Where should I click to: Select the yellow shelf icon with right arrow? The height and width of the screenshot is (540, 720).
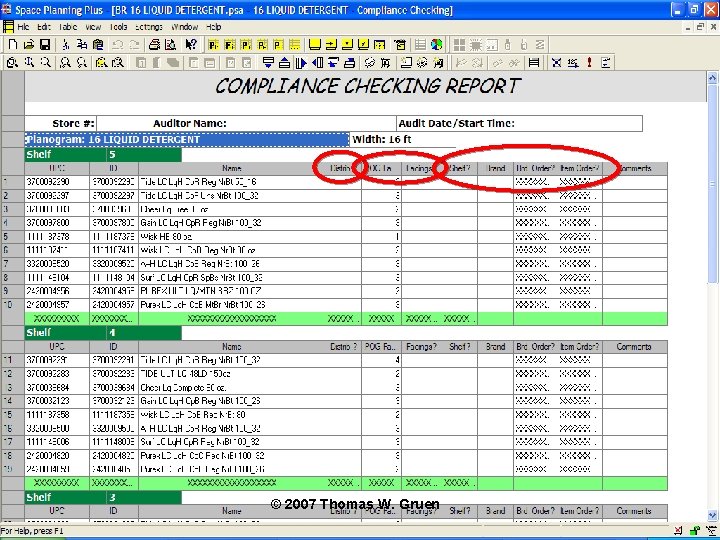point(331,45)
